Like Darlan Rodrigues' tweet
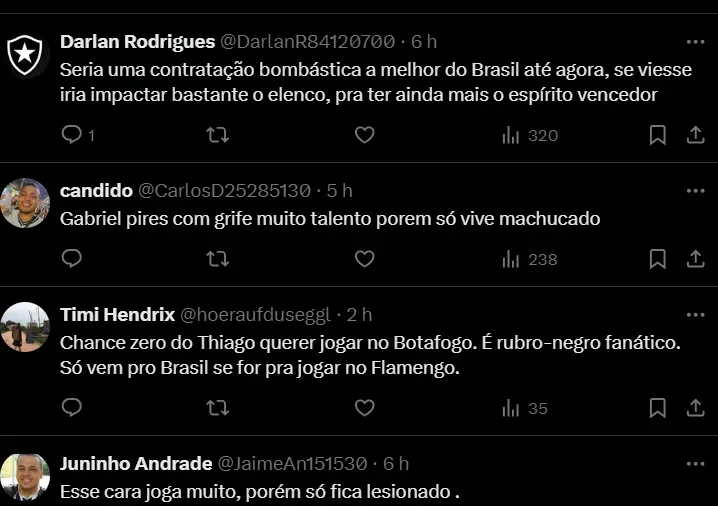The image size is (718, 506). click(364, 135)
